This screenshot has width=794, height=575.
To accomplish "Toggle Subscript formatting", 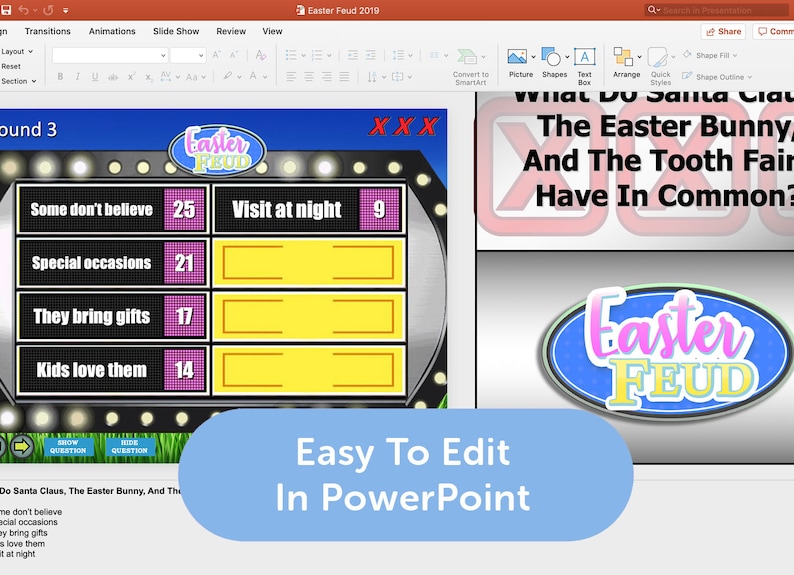I will (x=148, y=77).
